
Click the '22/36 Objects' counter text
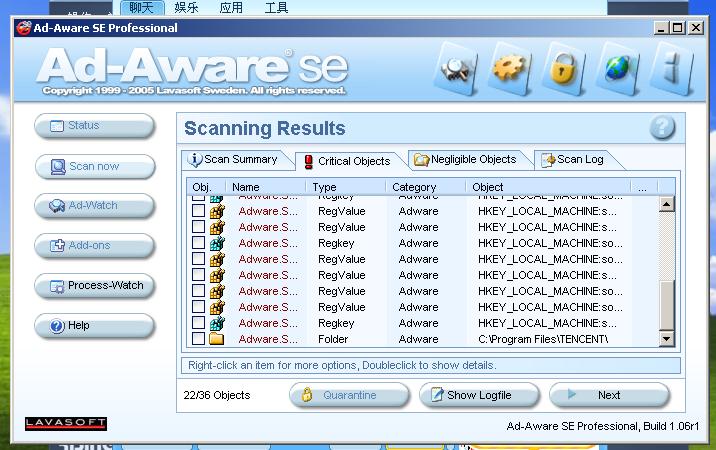tap(217, 395)
